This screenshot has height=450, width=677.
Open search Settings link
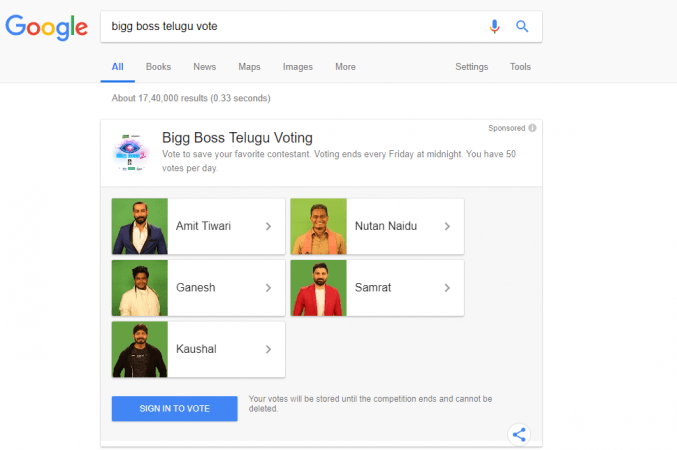tap(472, 67)
